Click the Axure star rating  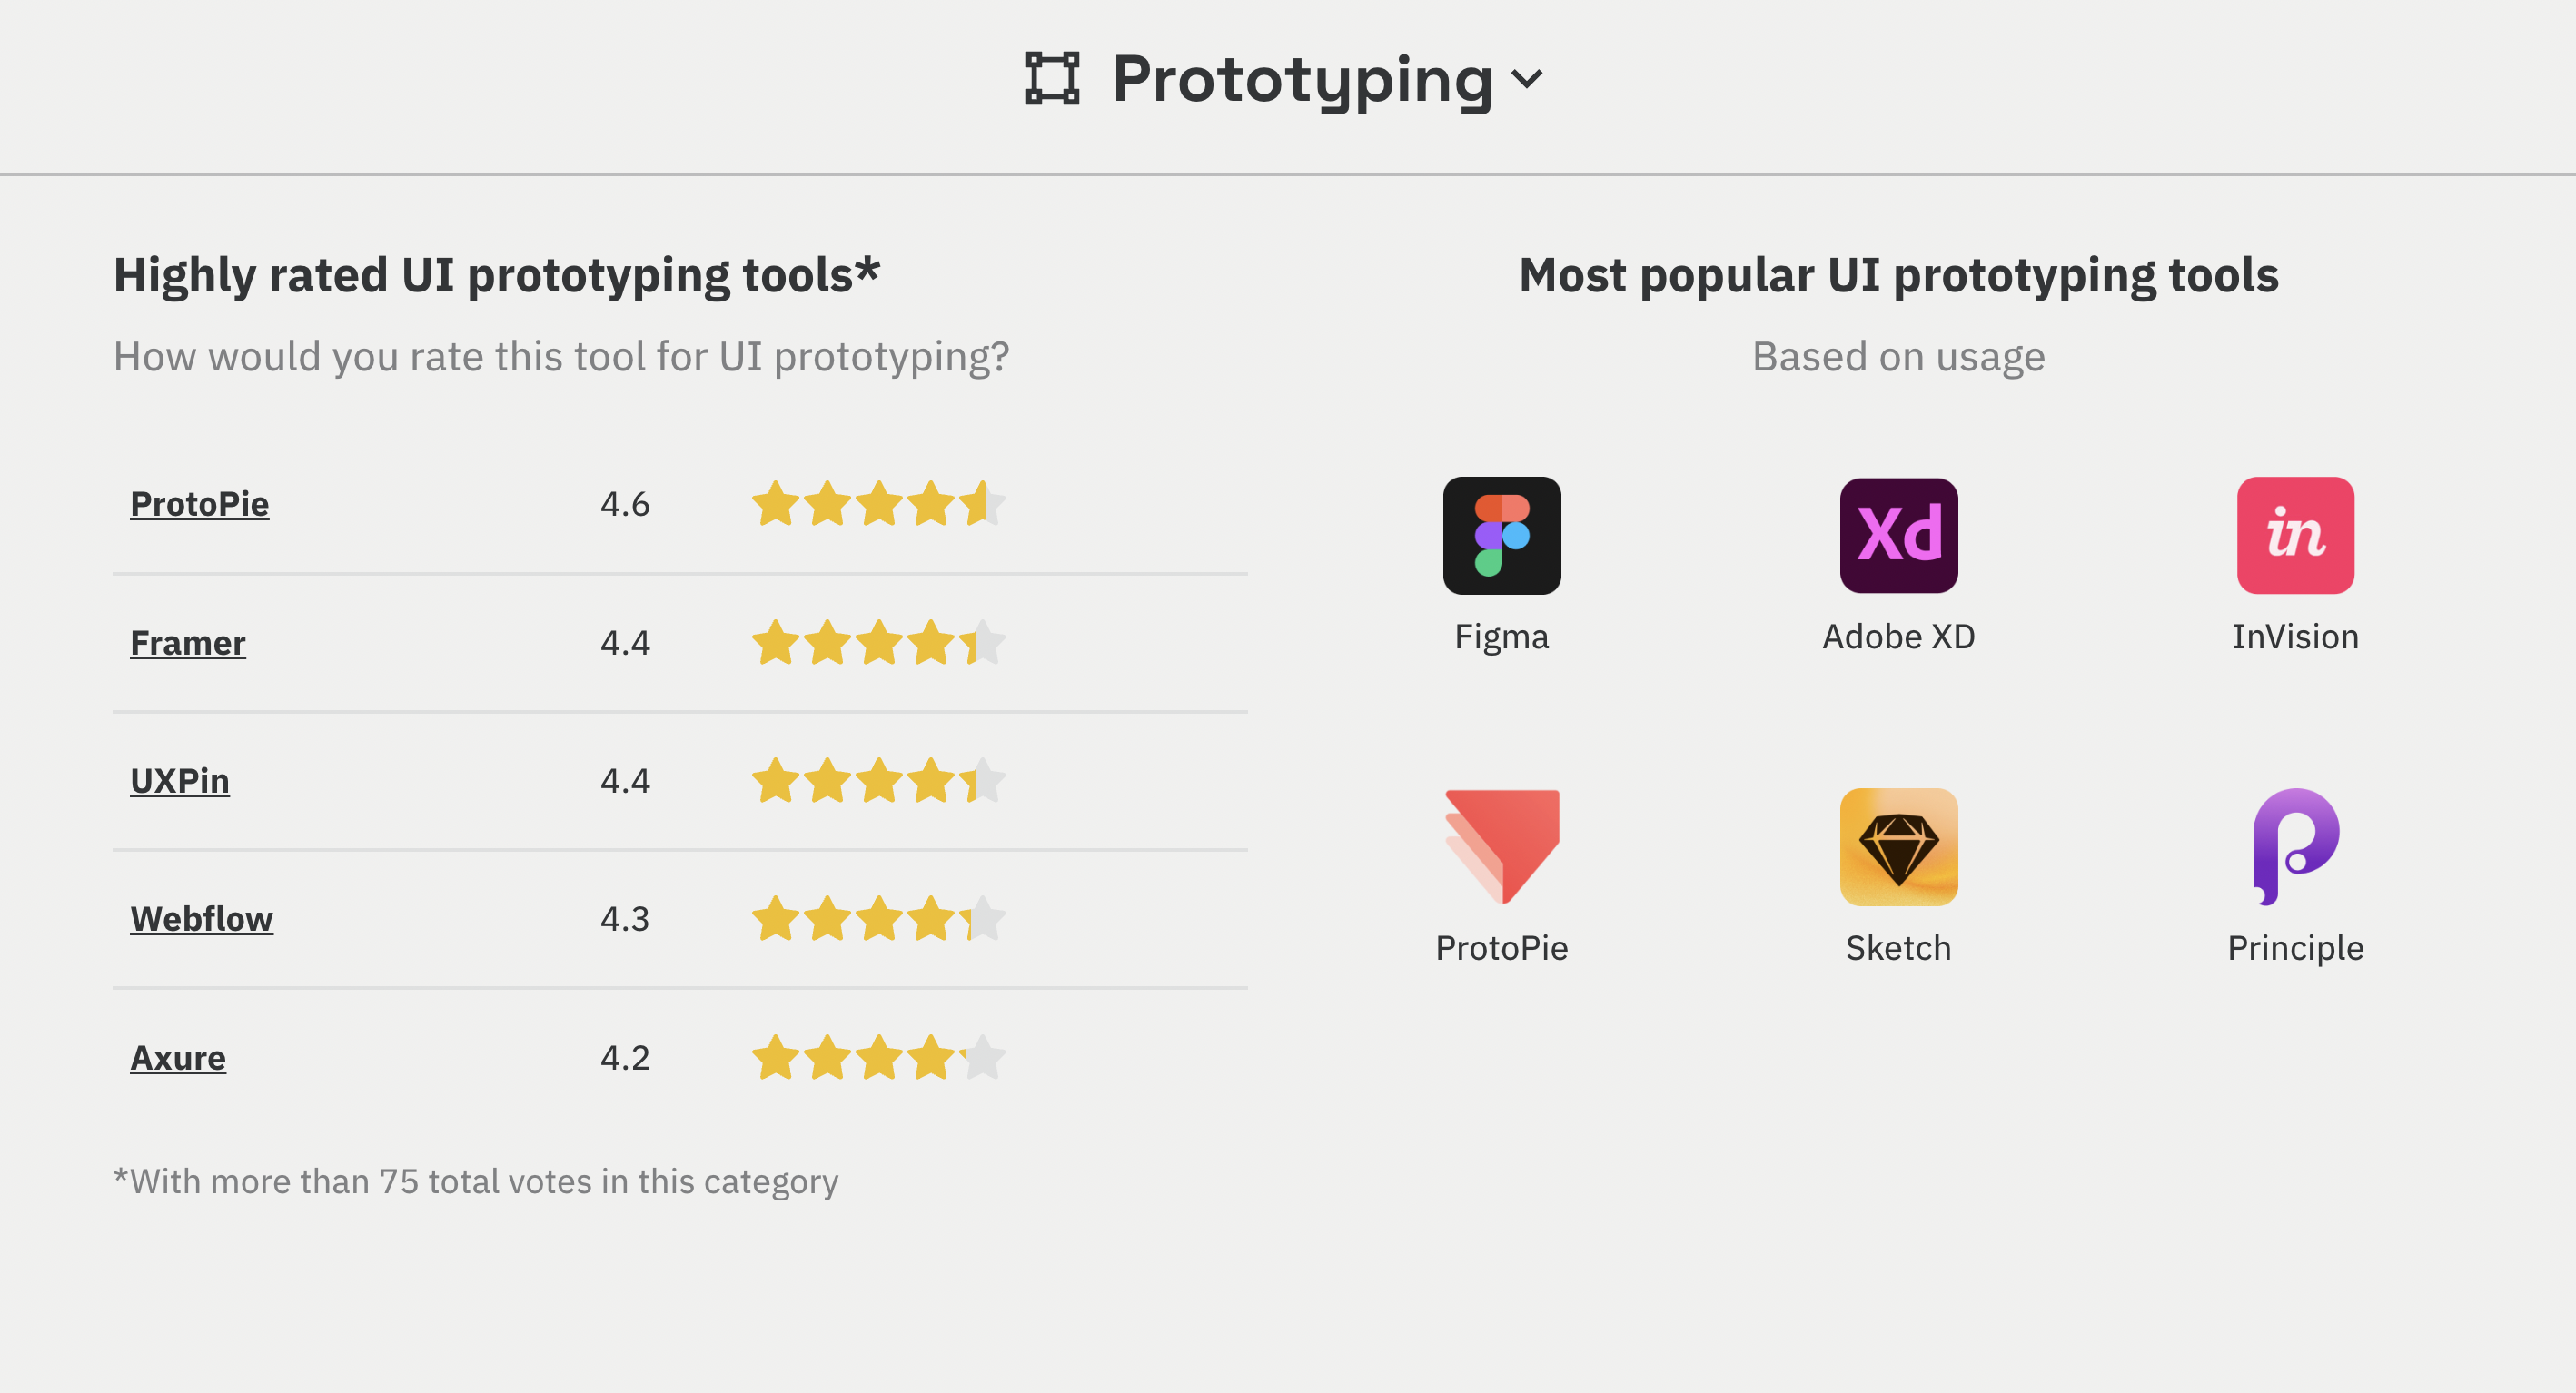click(878, 1057)
